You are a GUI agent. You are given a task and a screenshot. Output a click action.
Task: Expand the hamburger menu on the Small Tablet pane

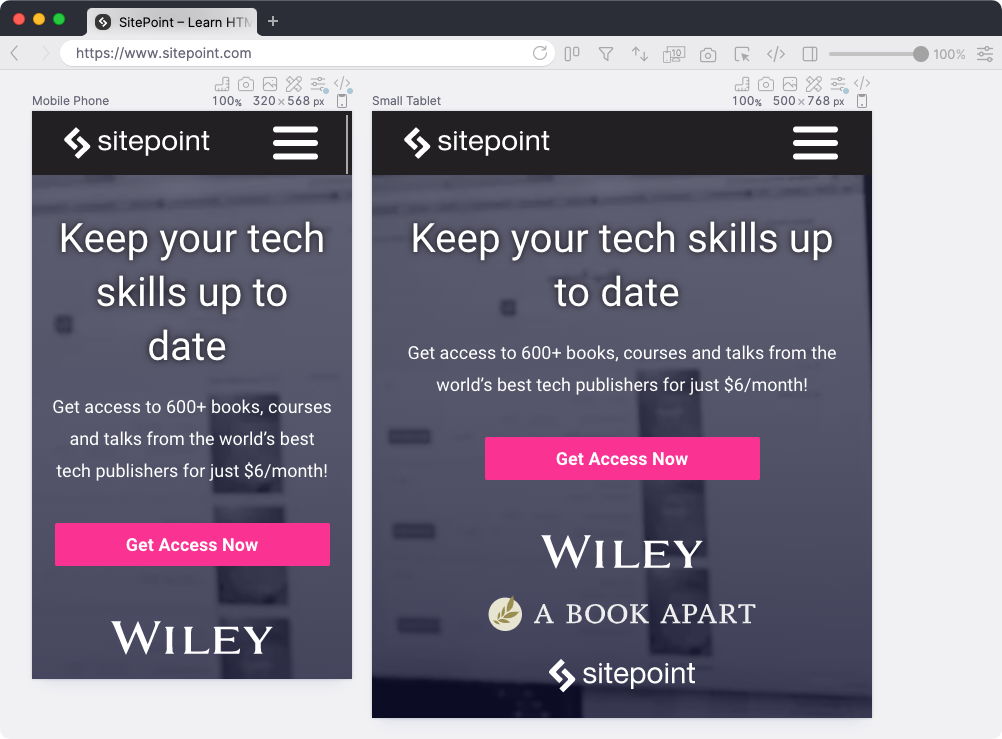815,143
